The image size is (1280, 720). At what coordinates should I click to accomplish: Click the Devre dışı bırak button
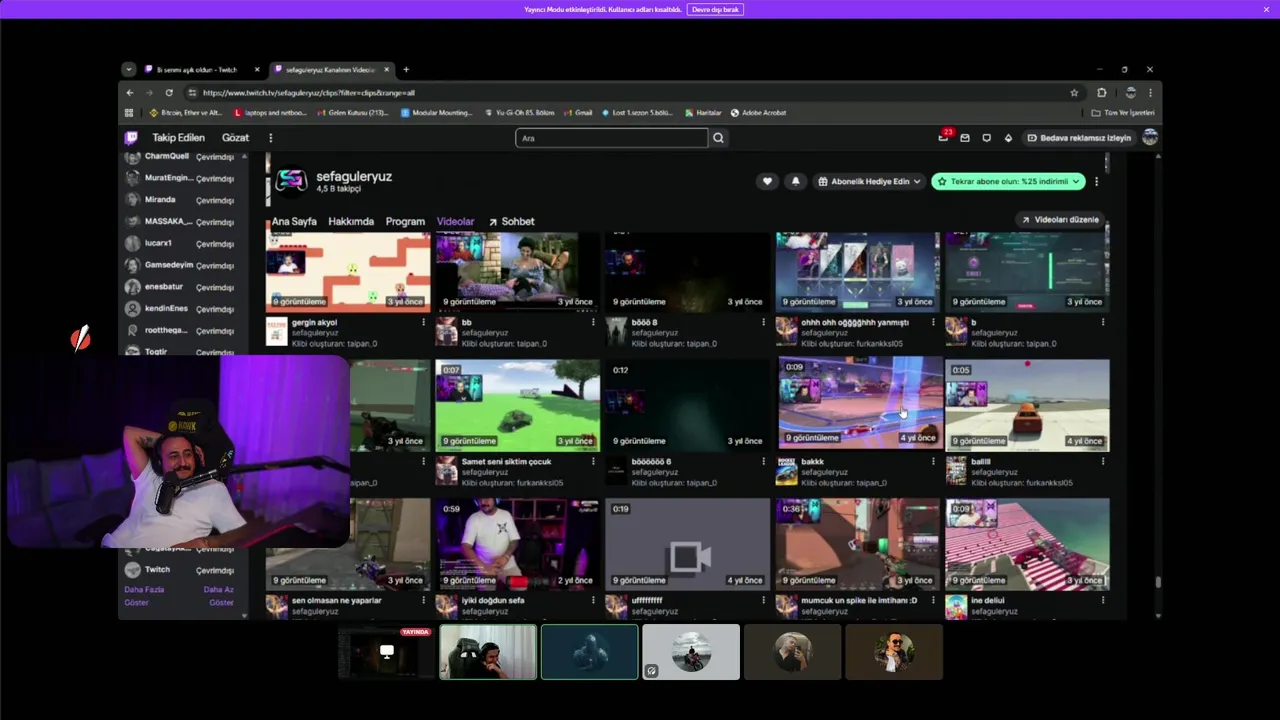(715, 9)
